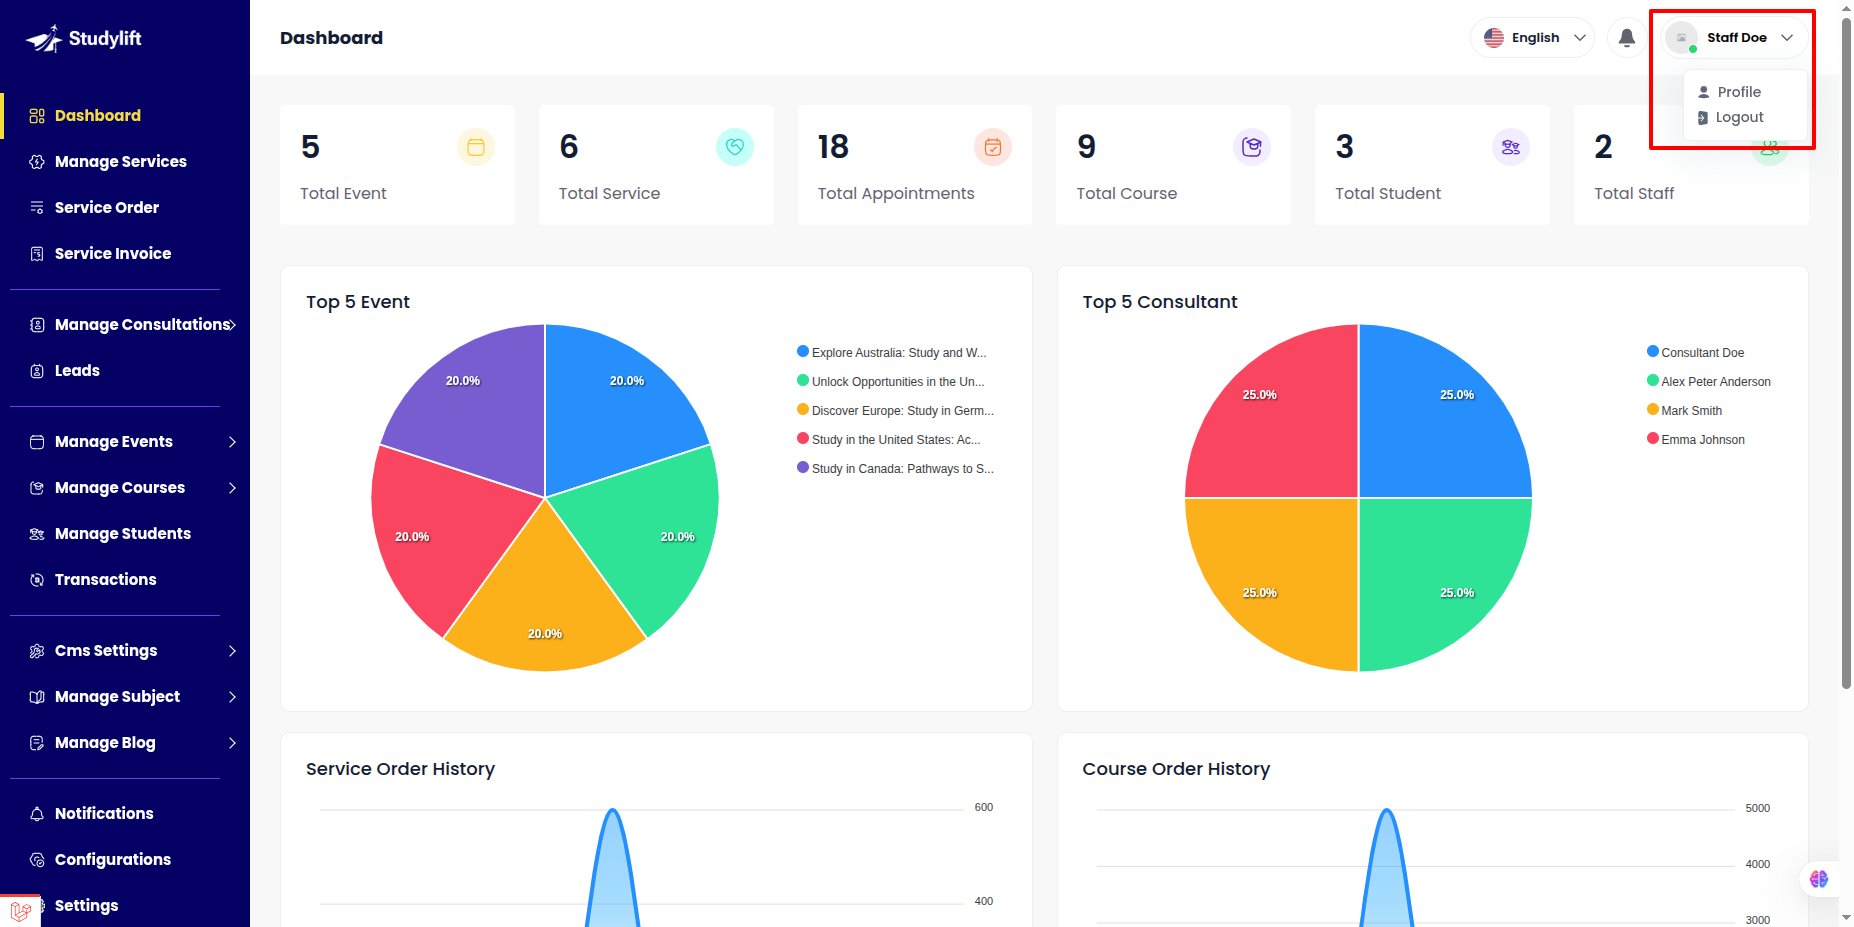Open the English language dropdown
Screen dimensions: 1854x927
[1532, 38]
